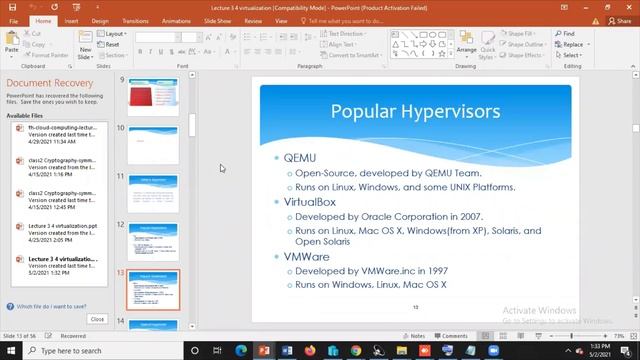Image resolution: width=640 pixels, height=360 pixels.
Task: Select the right arrow shape in gallery
Action: click(423, 44)
